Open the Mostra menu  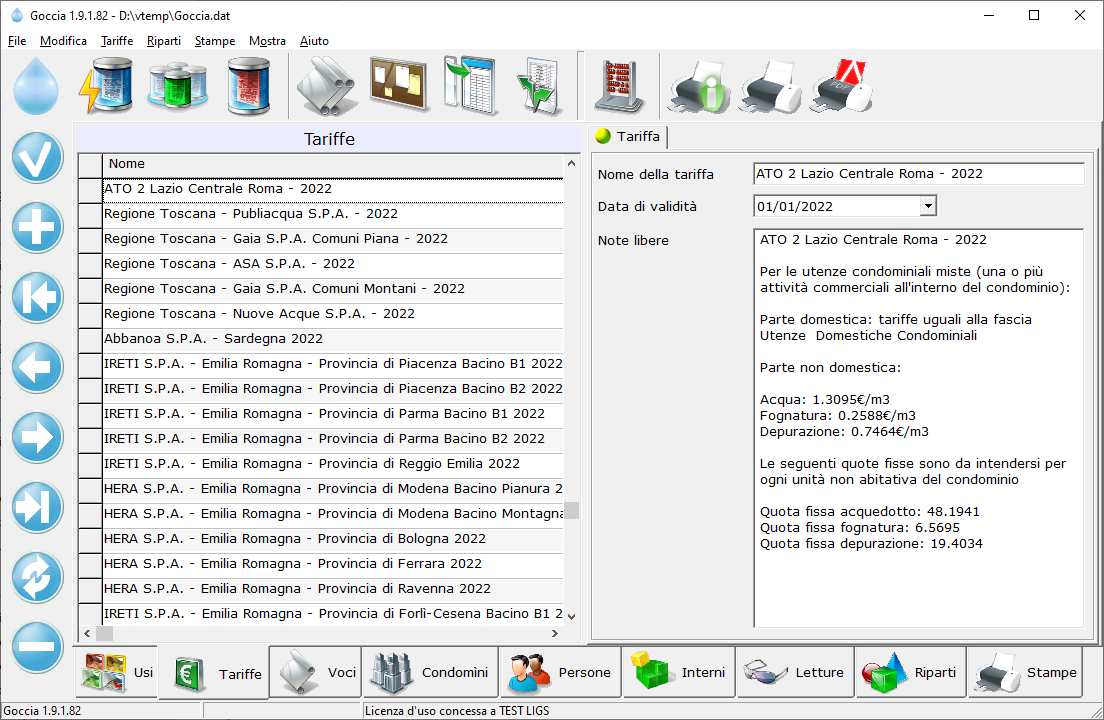coord(268,41)
